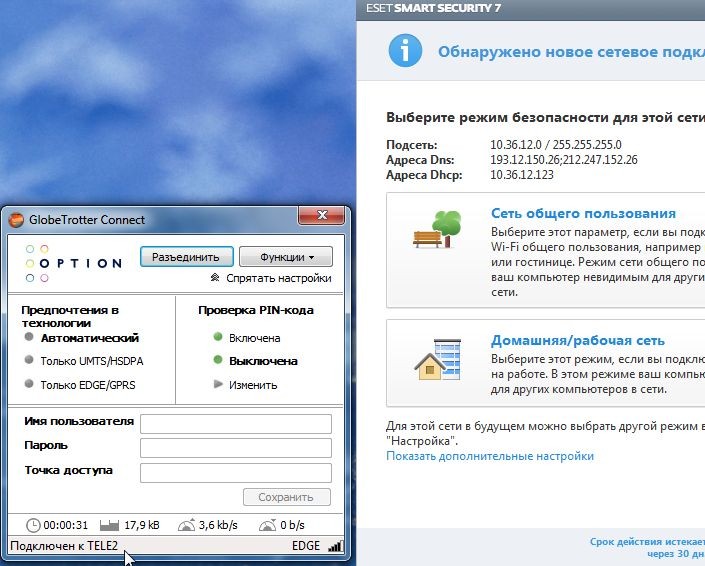The width and height of the screenshot is (705, 566).
Task: Open Показать дополнительные настройки link
Action: (x=490, y=456)
